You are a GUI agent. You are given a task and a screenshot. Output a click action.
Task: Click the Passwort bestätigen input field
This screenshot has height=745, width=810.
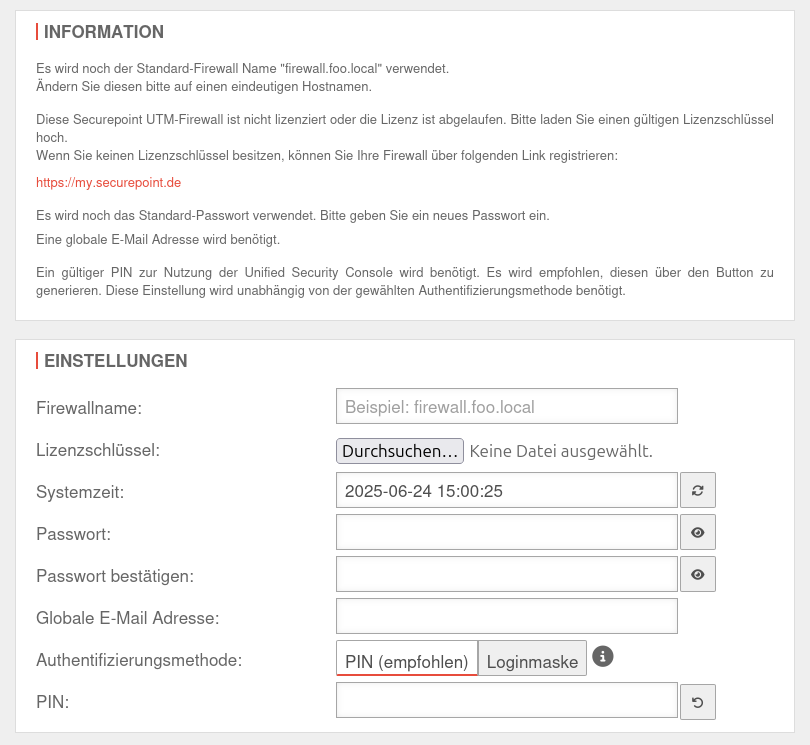tap(507, 574)
